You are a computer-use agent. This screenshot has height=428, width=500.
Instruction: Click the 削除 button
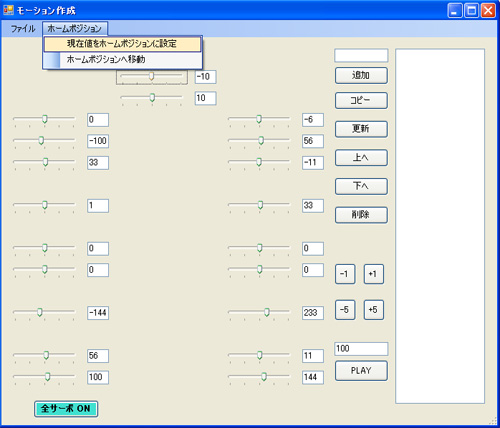pos(361,215)
